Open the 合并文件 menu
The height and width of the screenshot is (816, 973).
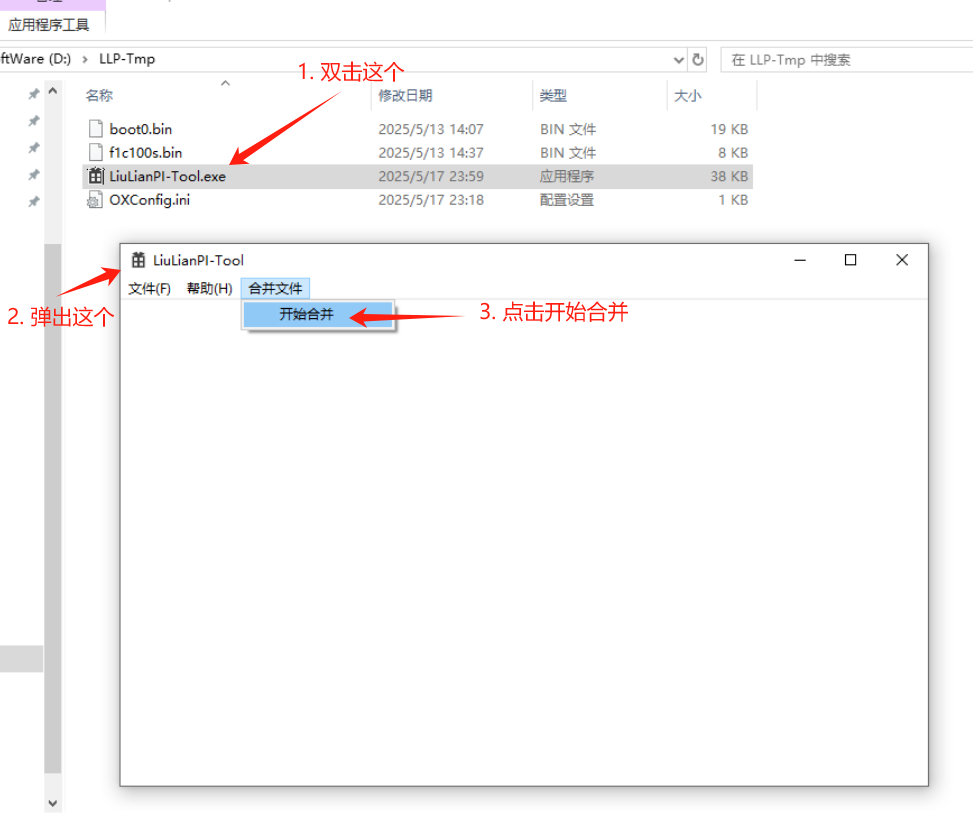[276, 289]
